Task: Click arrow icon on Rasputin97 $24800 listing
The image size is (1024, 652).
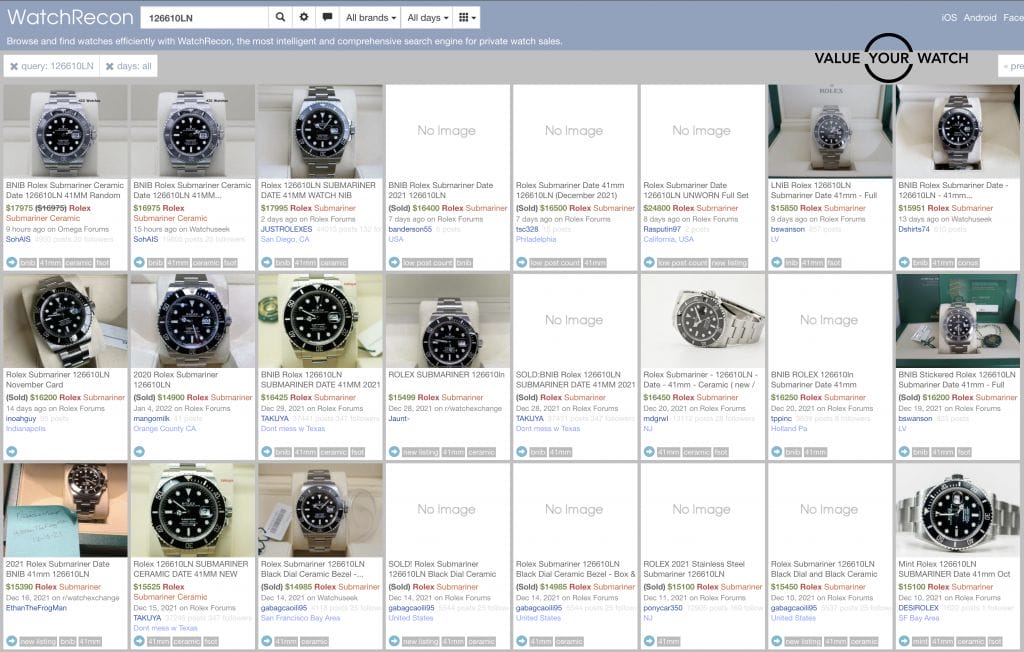Action: pyautogui.click(x=650, y=262)
